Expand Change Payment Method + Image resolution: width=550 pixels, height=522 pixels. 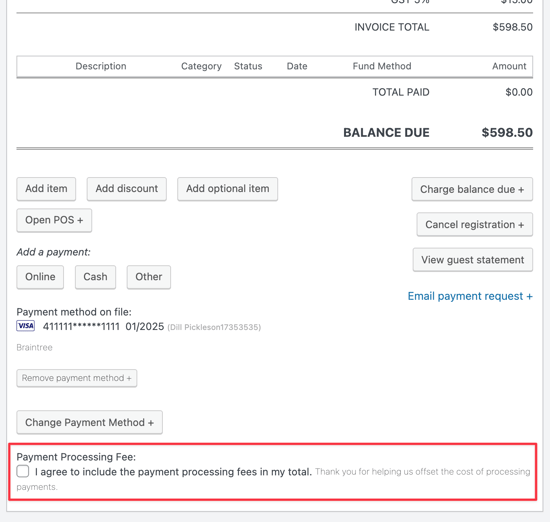coord(89,422)
